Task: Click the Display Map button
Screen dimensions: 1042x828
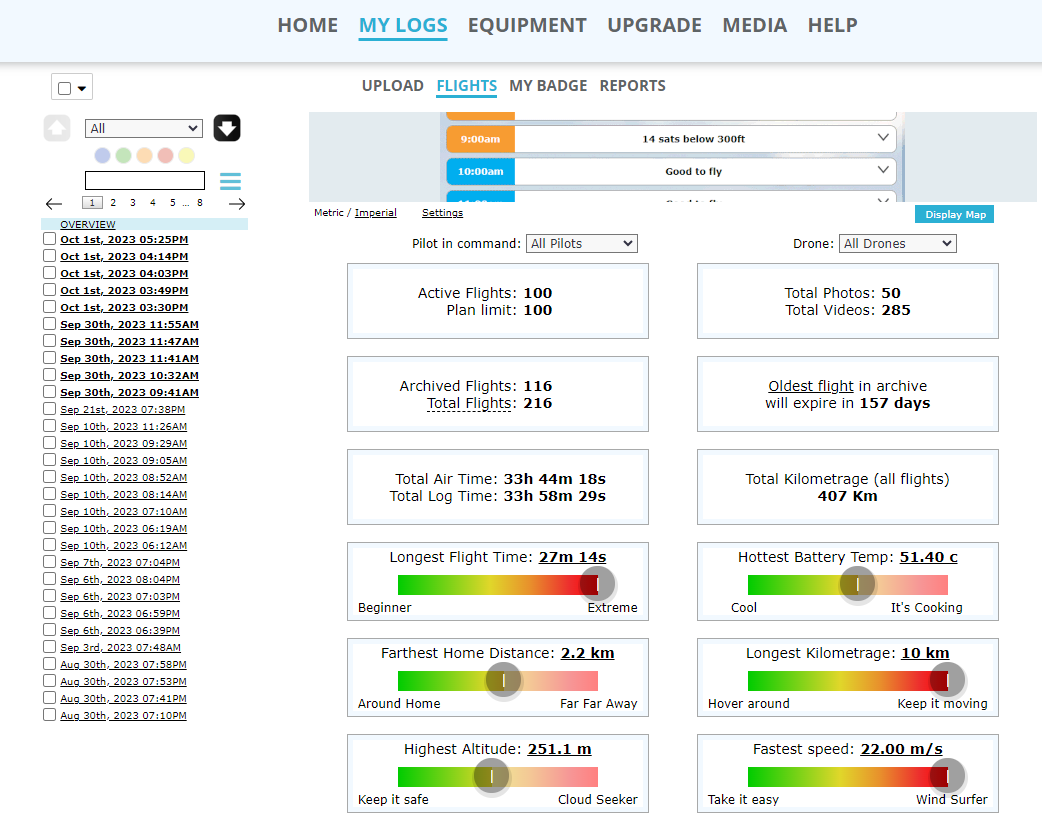Action: click(x=954, y=214)
